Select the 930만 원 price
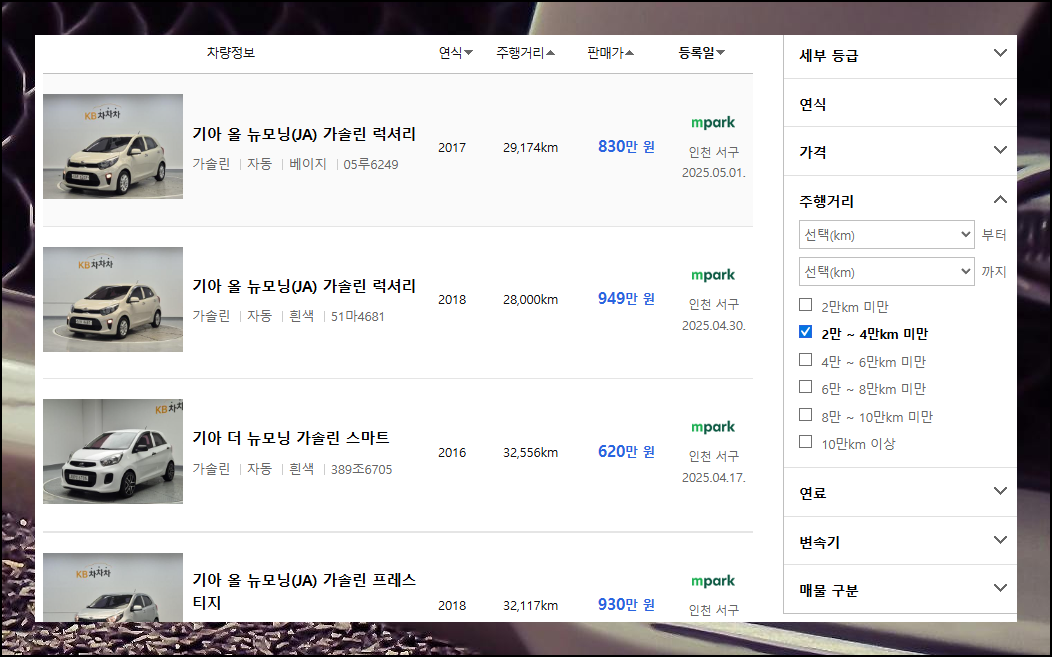Image resolution: width=1052 pixels, height=657 pixels. point(626,605)
